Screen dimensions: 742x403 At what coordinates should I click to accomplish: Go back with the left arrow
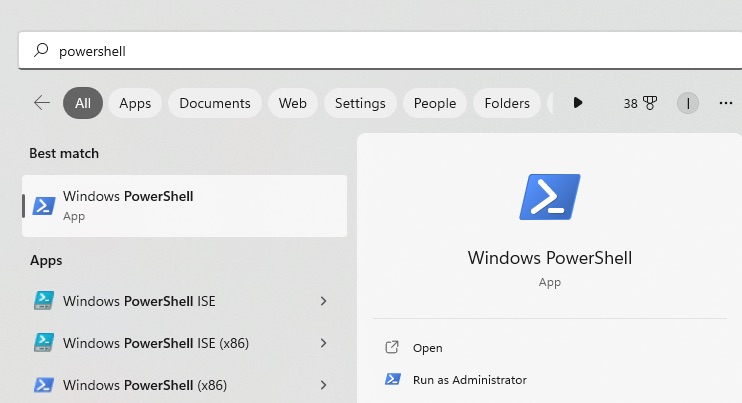click(x=42, y=103)
